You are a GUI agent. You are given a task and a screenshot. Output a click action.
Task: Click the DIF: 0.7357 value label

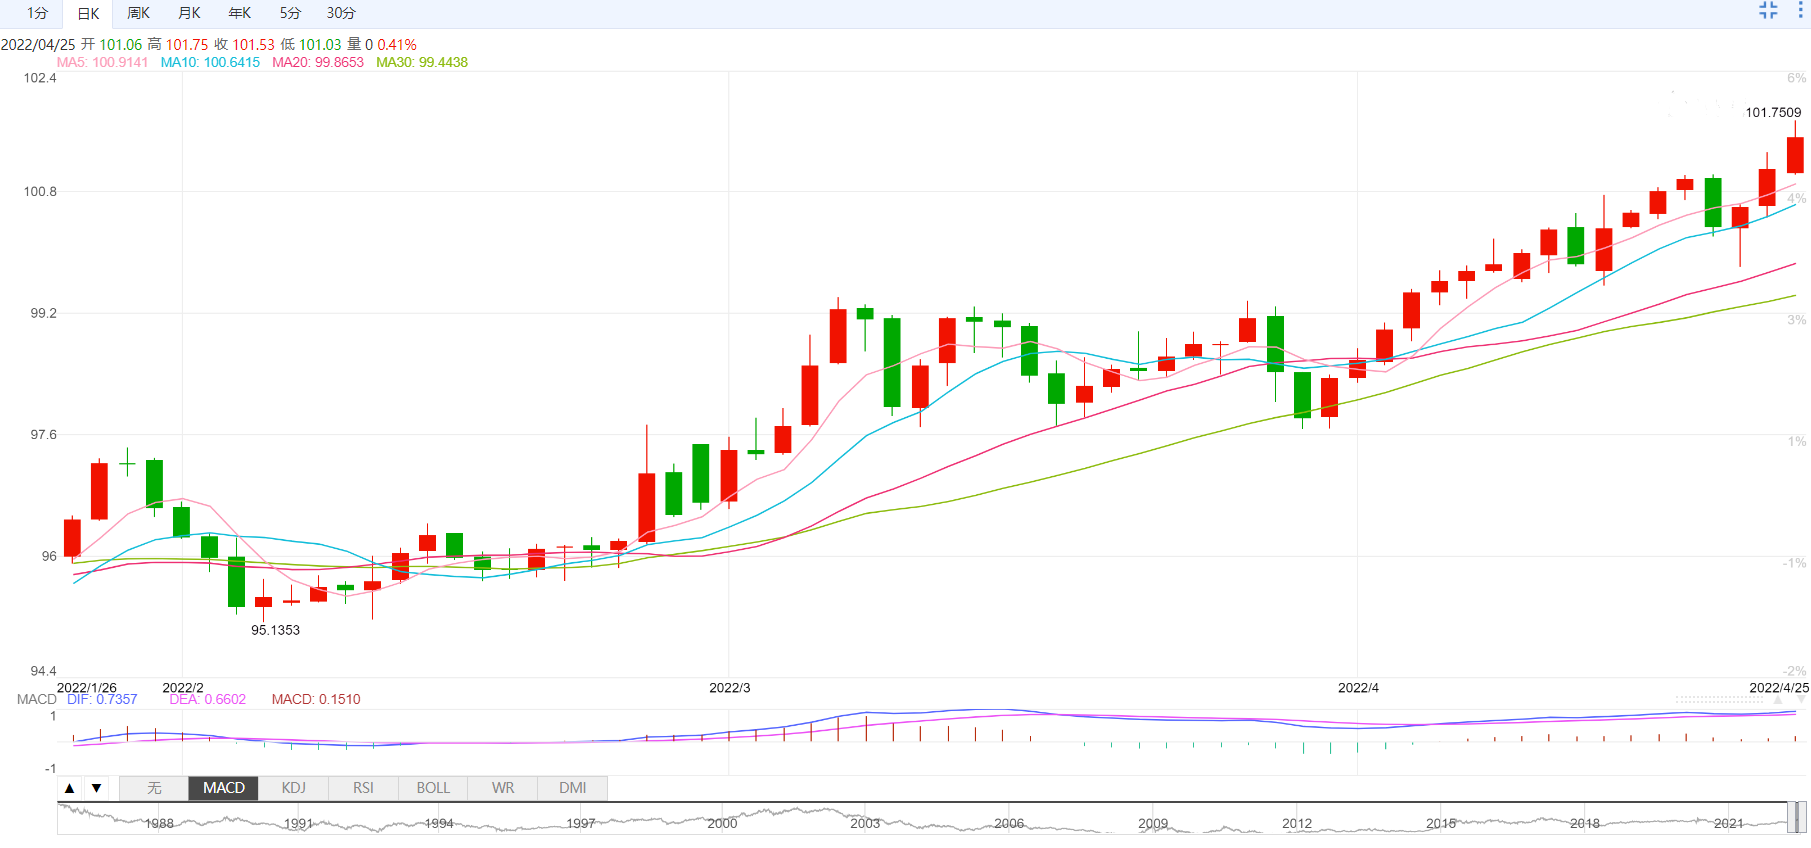coord(102,699)
